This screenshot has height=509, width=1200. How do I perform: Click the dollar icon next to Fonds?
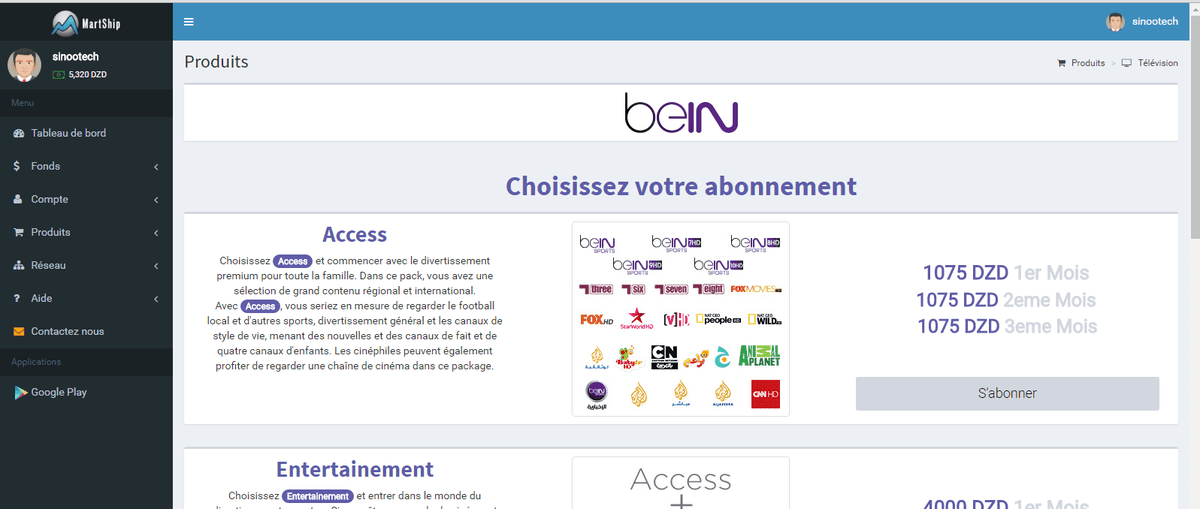point(17,166)
